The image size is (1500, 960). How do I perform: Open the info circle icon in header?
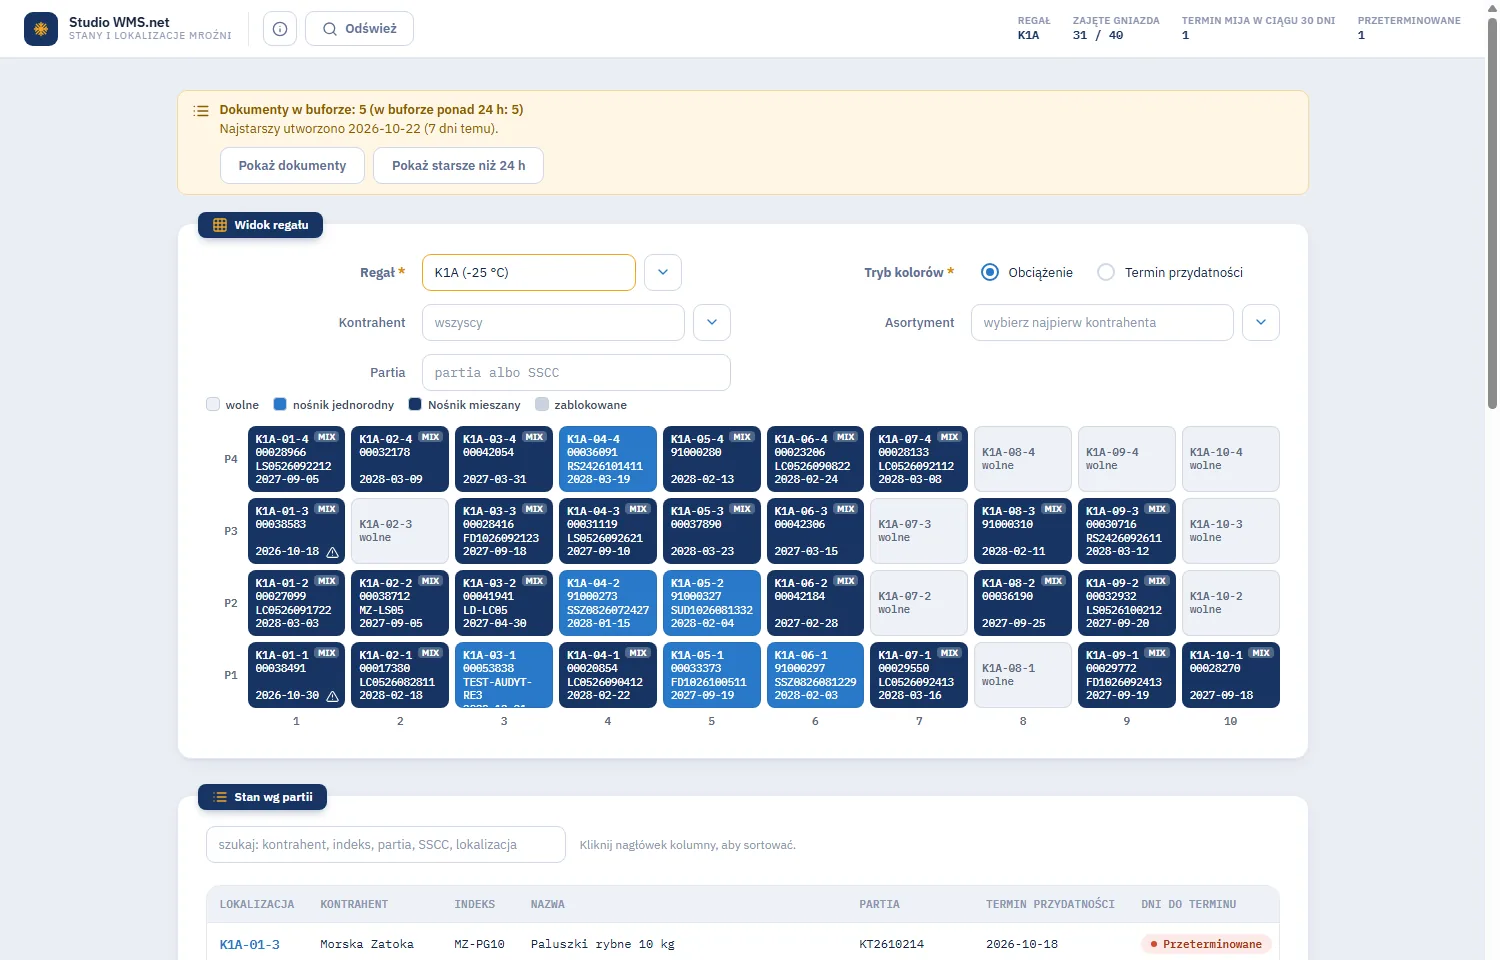coord(280,29)
